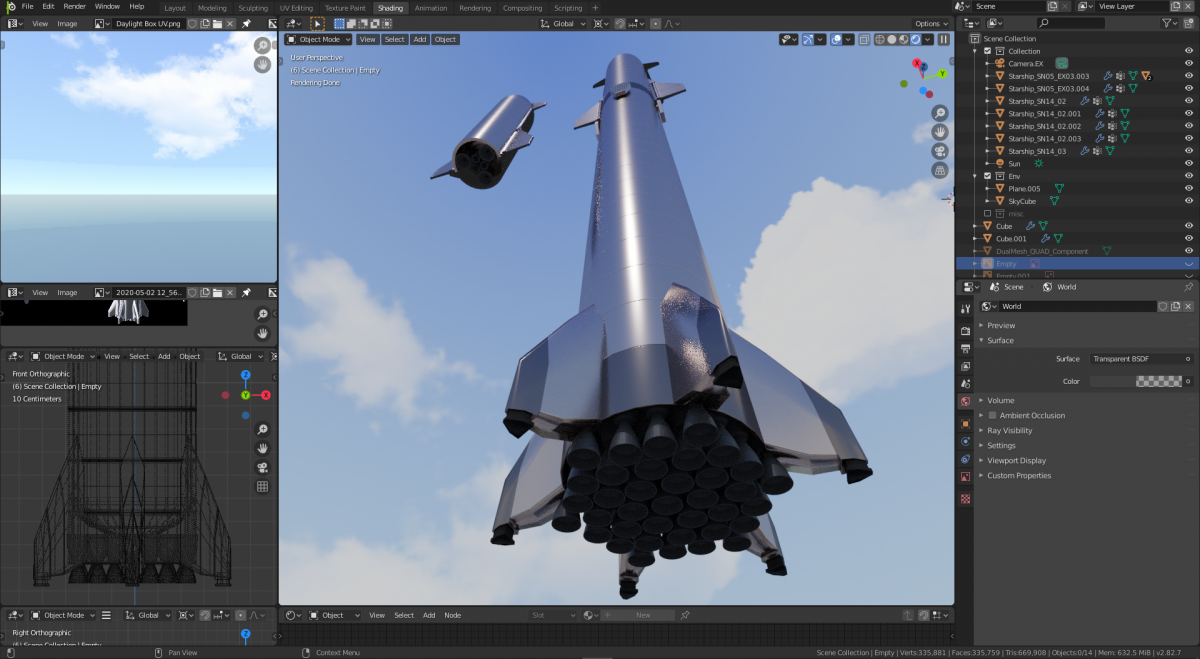
Task: Switch to the Compositing workspace tab
Action: (x=522, y=8)
